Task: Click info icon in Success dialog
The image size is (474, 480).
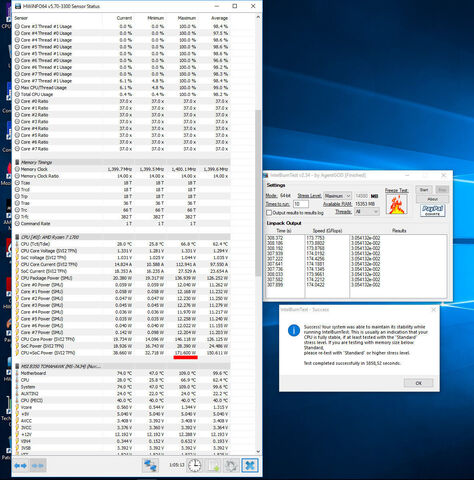Action: click(294, 330)
